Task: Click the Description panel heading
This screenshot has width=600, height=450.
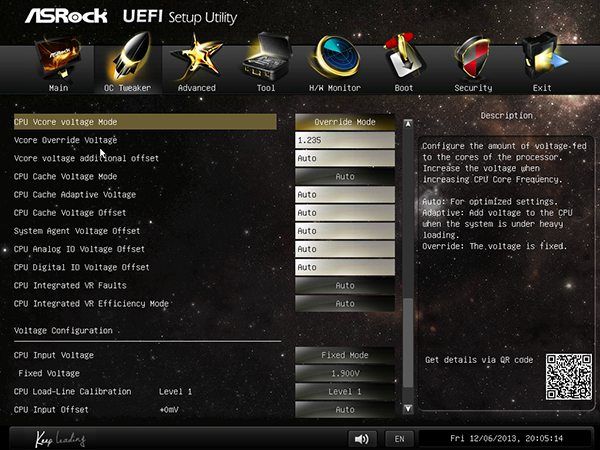Action: [x=507, y=116]
